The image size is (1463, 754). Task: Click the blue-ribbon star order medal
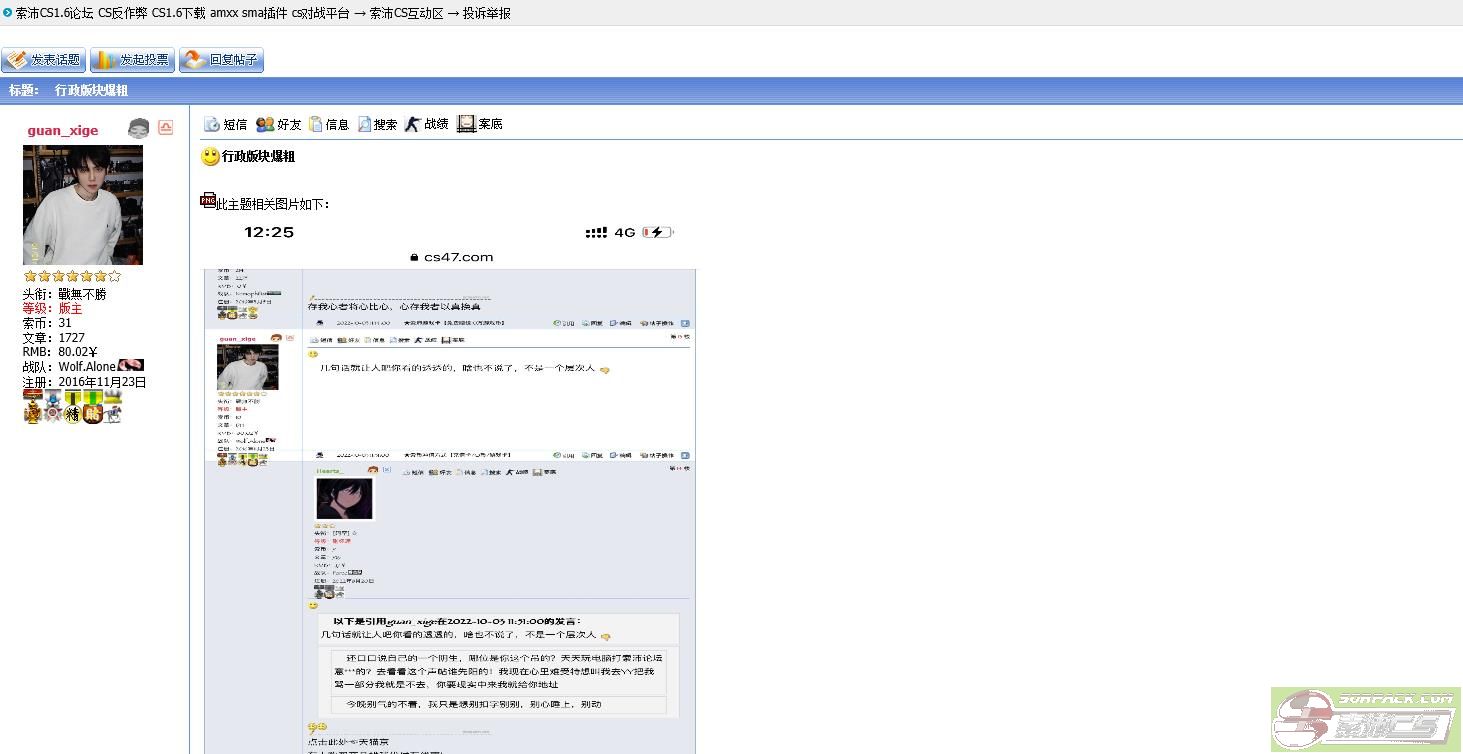click(52, 406)
